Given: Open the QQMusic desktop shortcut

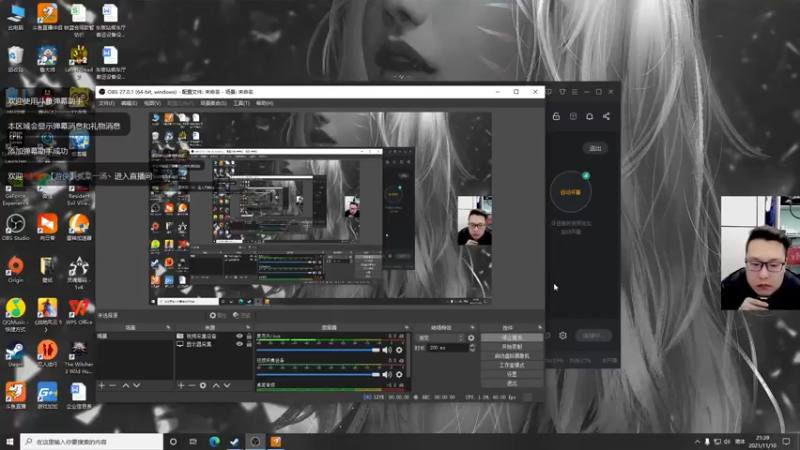Looking at the screenshot, I should pos(15,315).
